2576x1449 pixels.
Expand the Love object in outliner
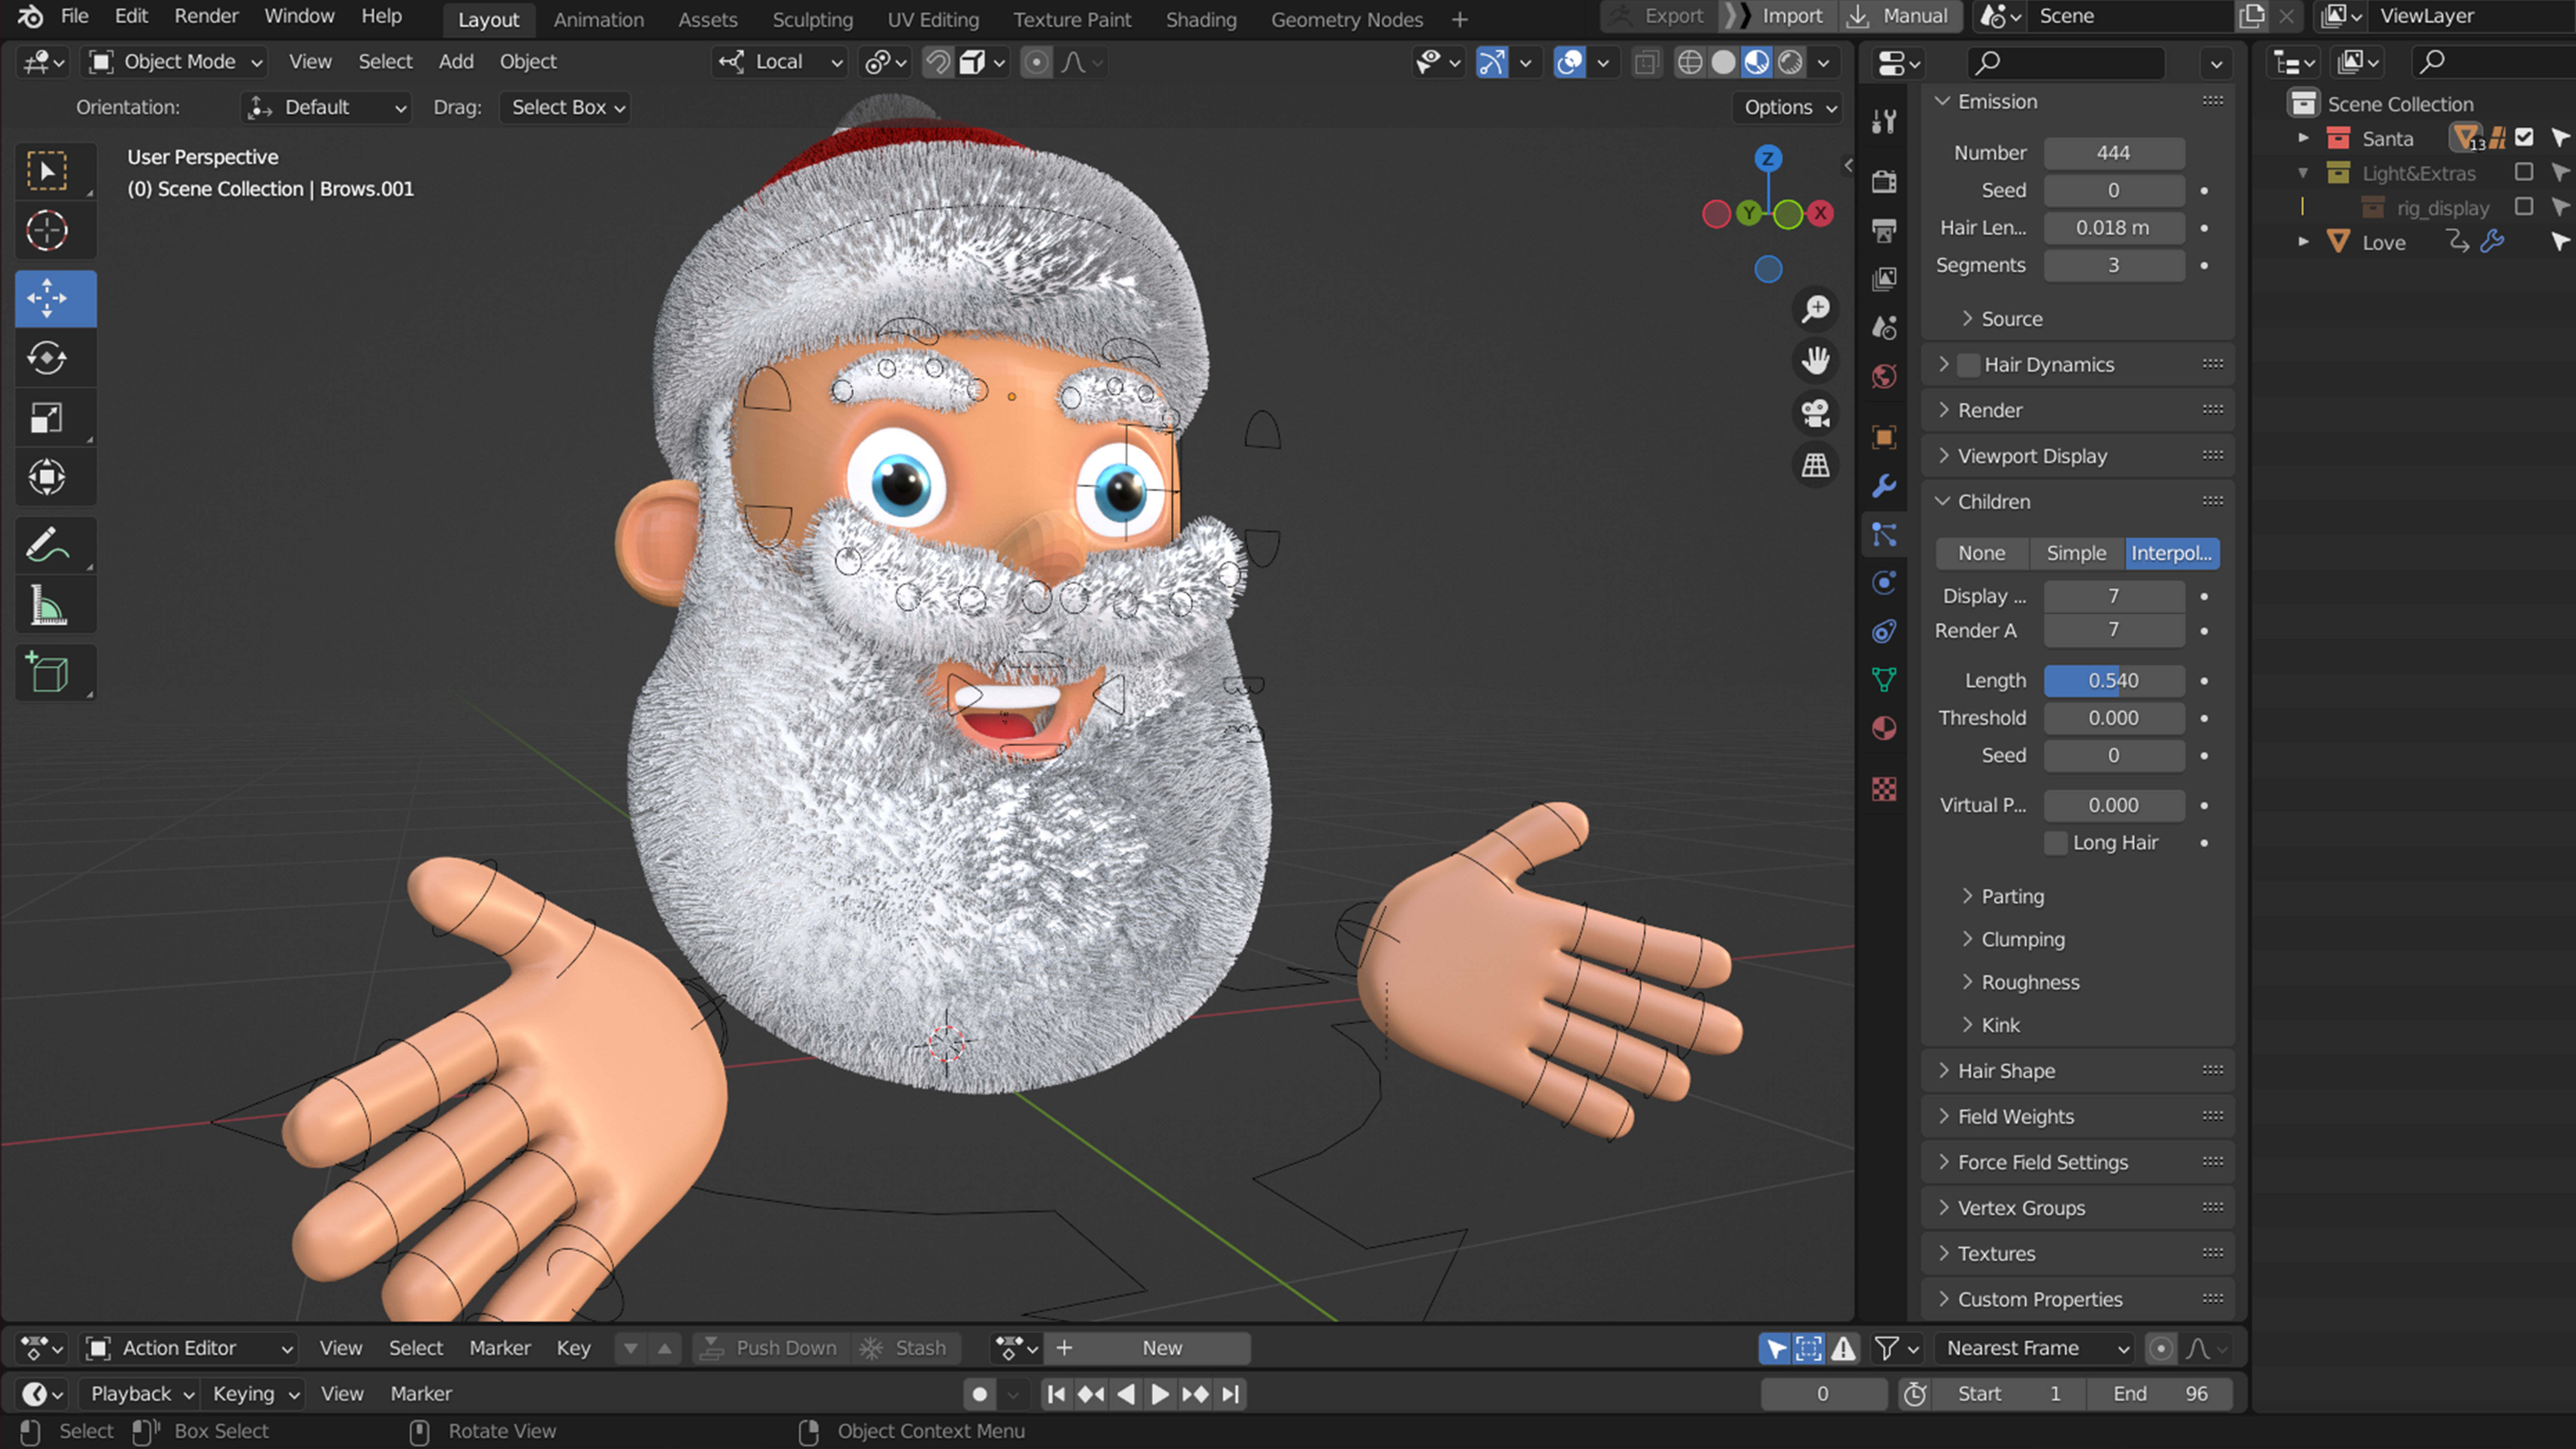[x=2304, y=242]
